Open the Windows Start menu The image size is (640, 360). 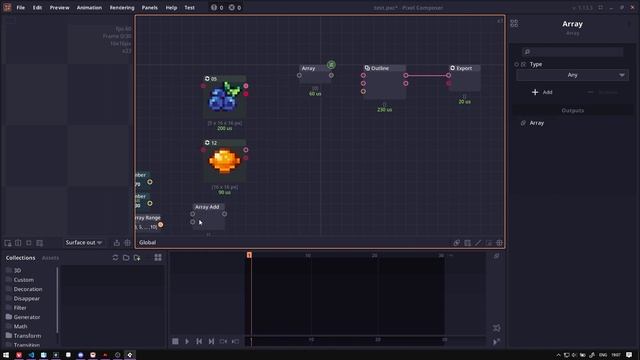pos(6,355)
